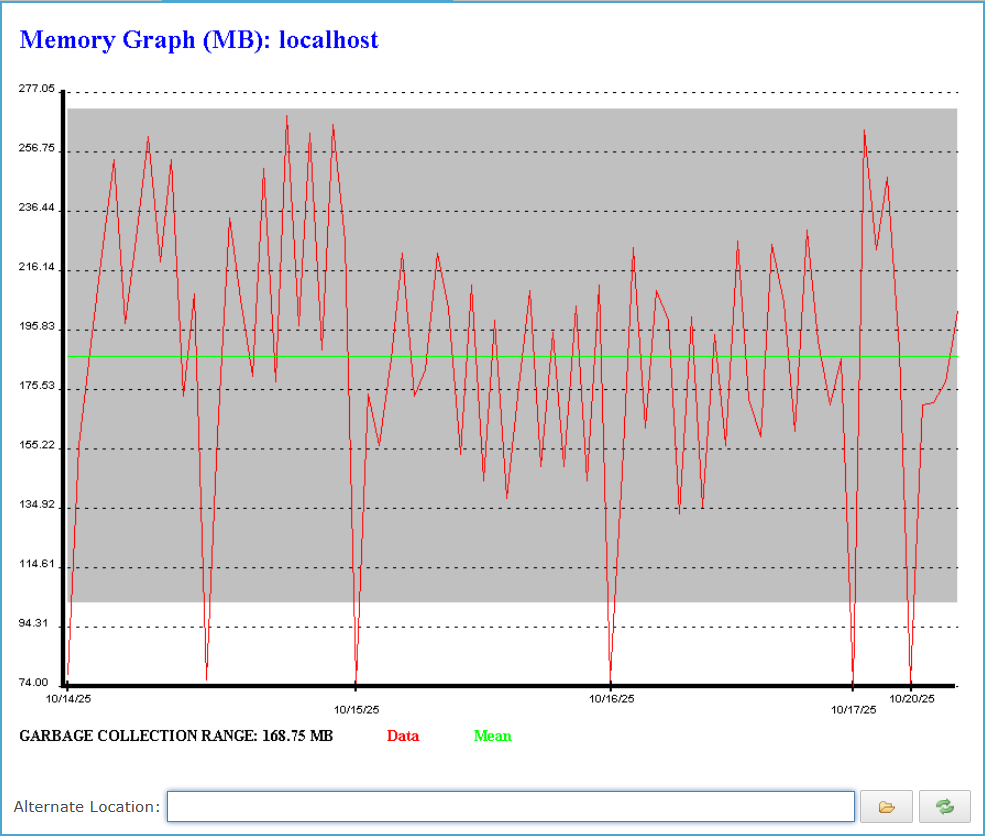
Task: Click the Alternate Location label text
Action: tap(87, 807)
